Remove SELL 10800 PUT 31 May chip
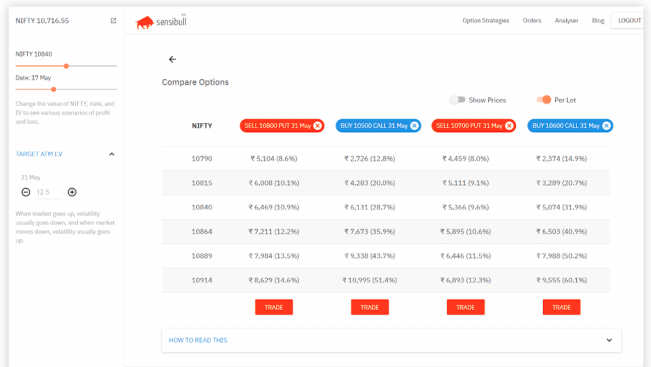651x367 pixels. (x=318, y=125)
